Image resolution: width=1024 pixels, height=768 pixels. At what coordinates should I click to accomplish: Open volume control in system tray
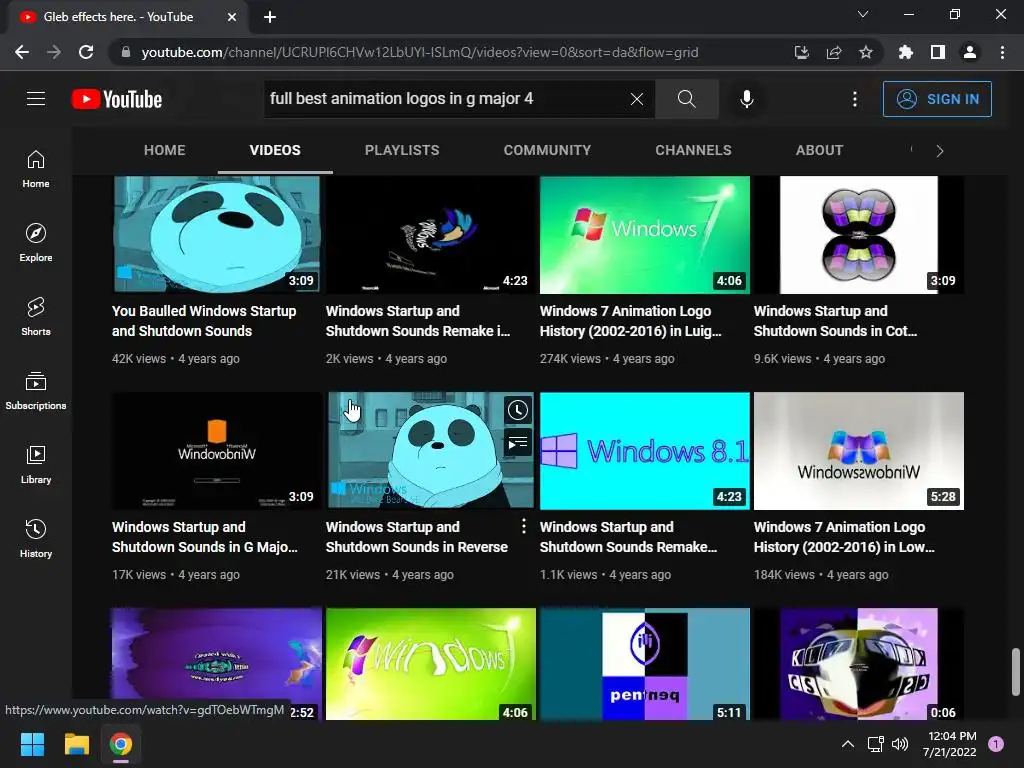click(900, 744)
